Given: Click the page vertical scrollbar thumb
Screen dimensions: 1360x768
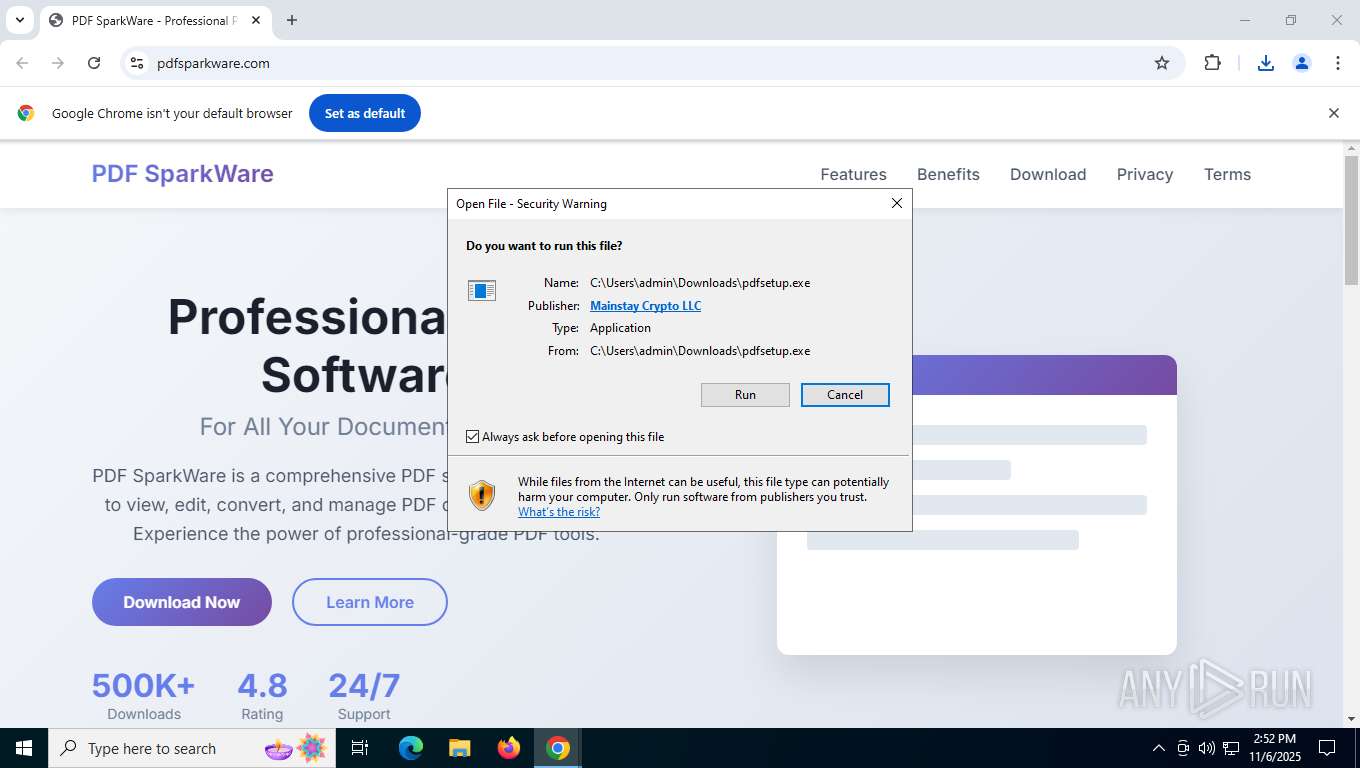Looking at the screenshot, I should (1351, 220).
